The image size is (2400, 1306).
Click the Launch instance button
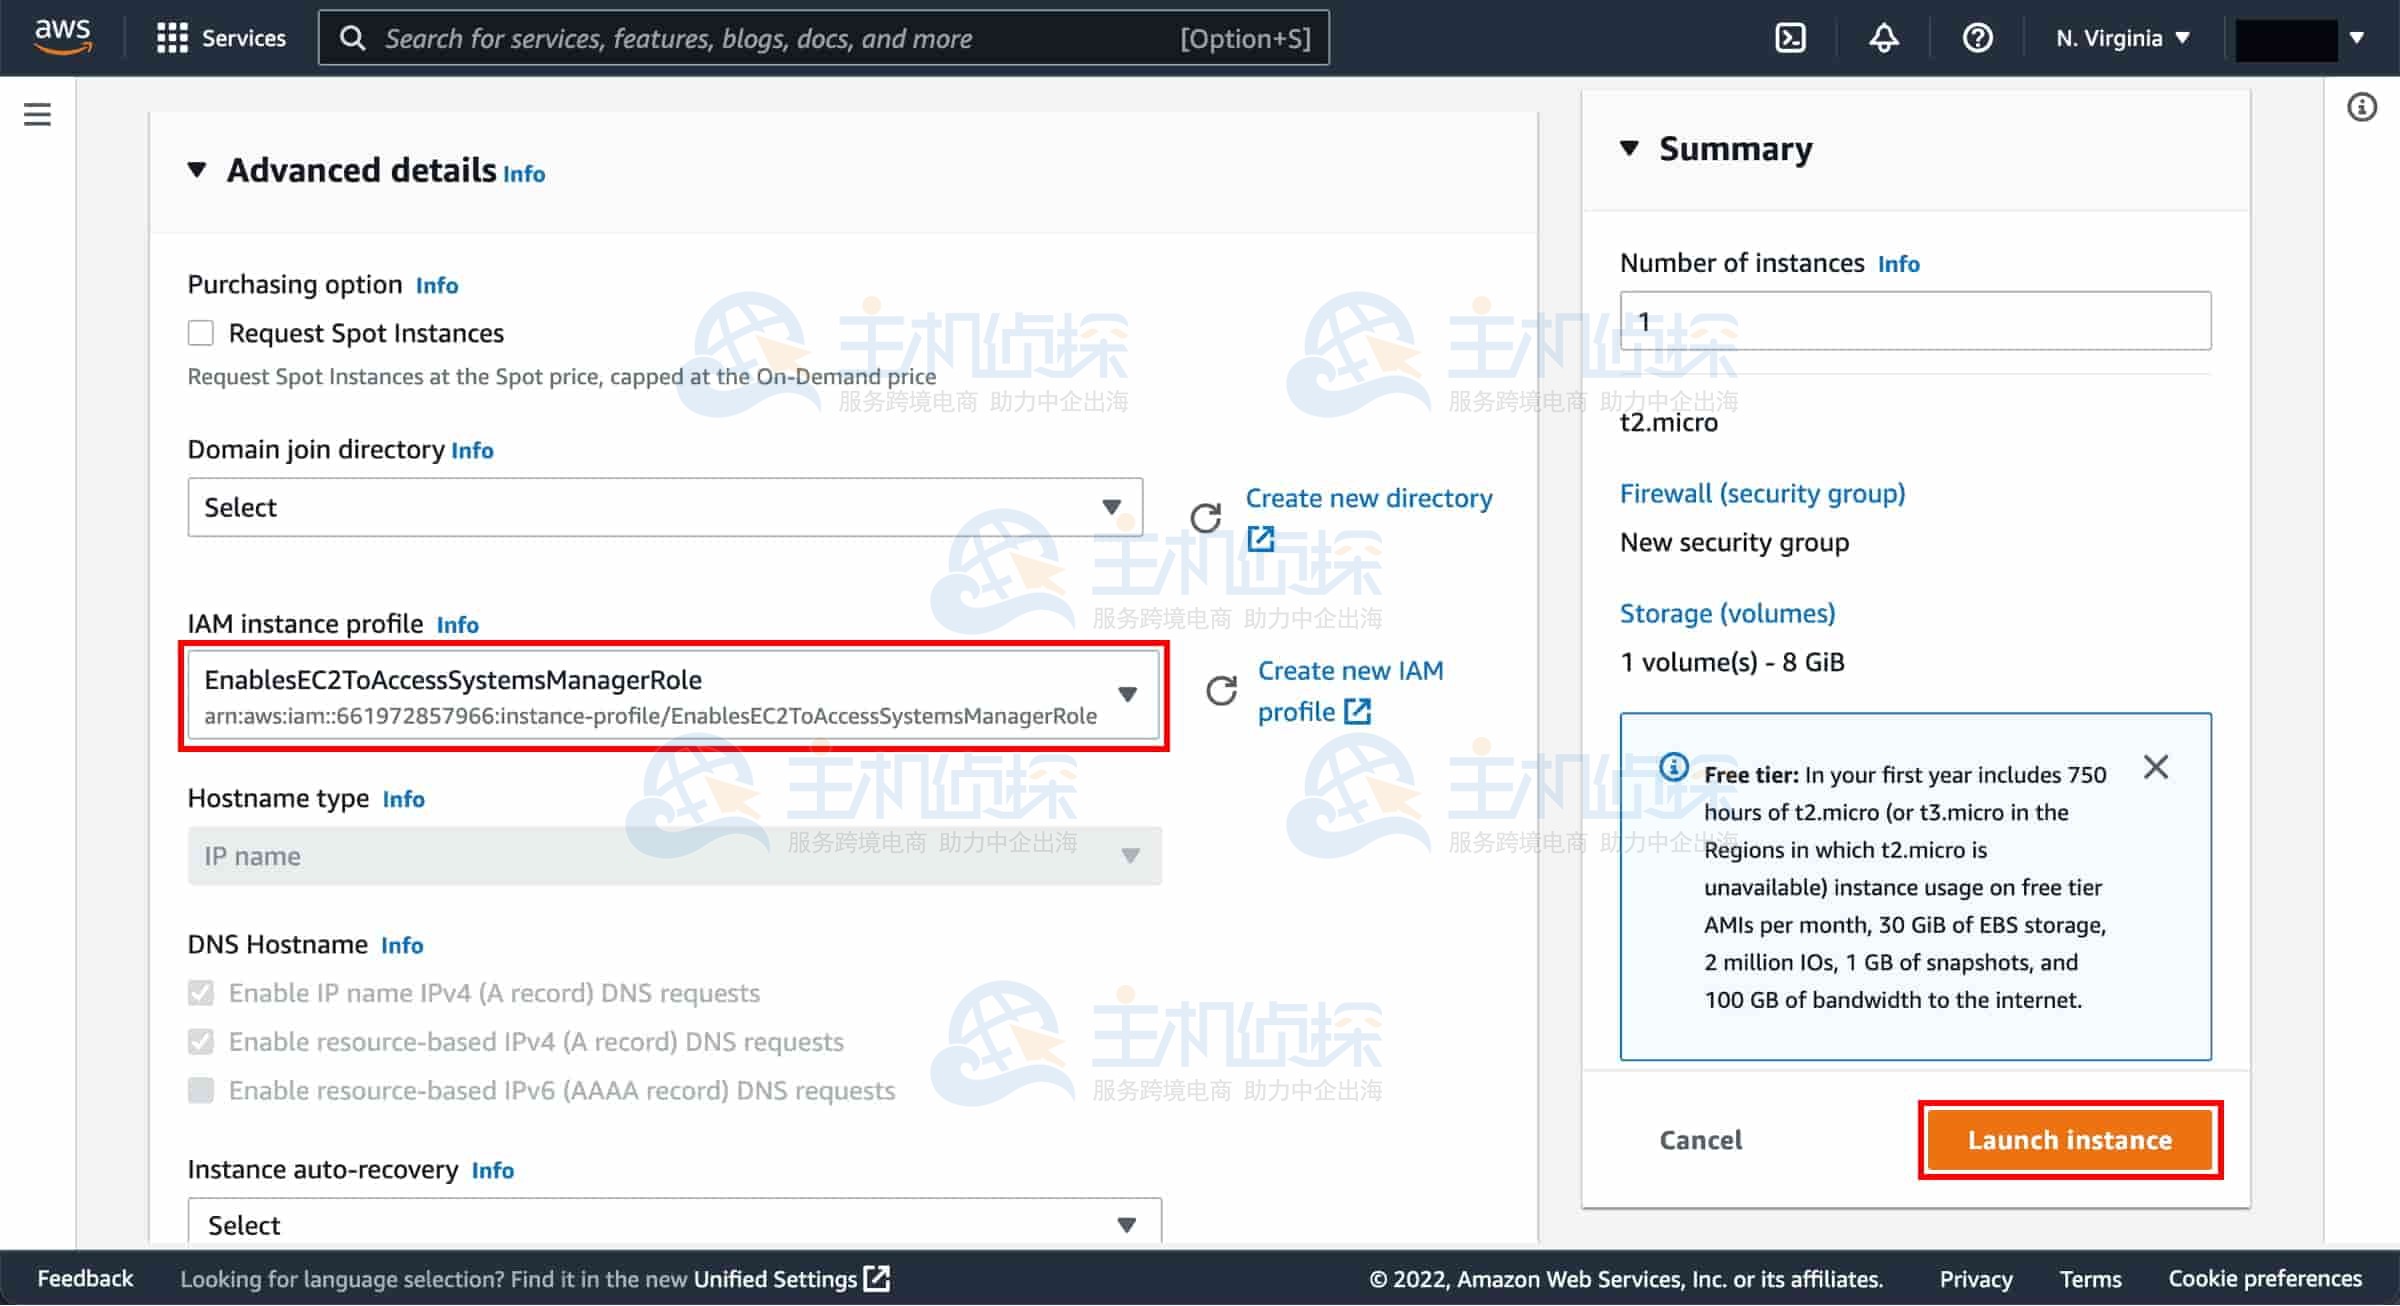click(x=2069, y=1140)
